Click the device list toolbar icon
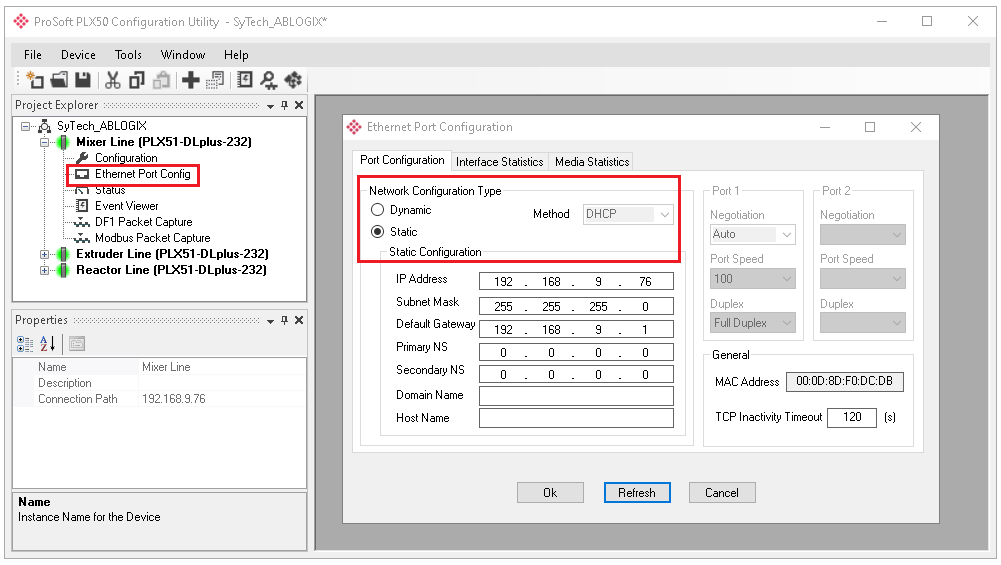Viewport: 1001px width, 565px height. pos(215,80)
